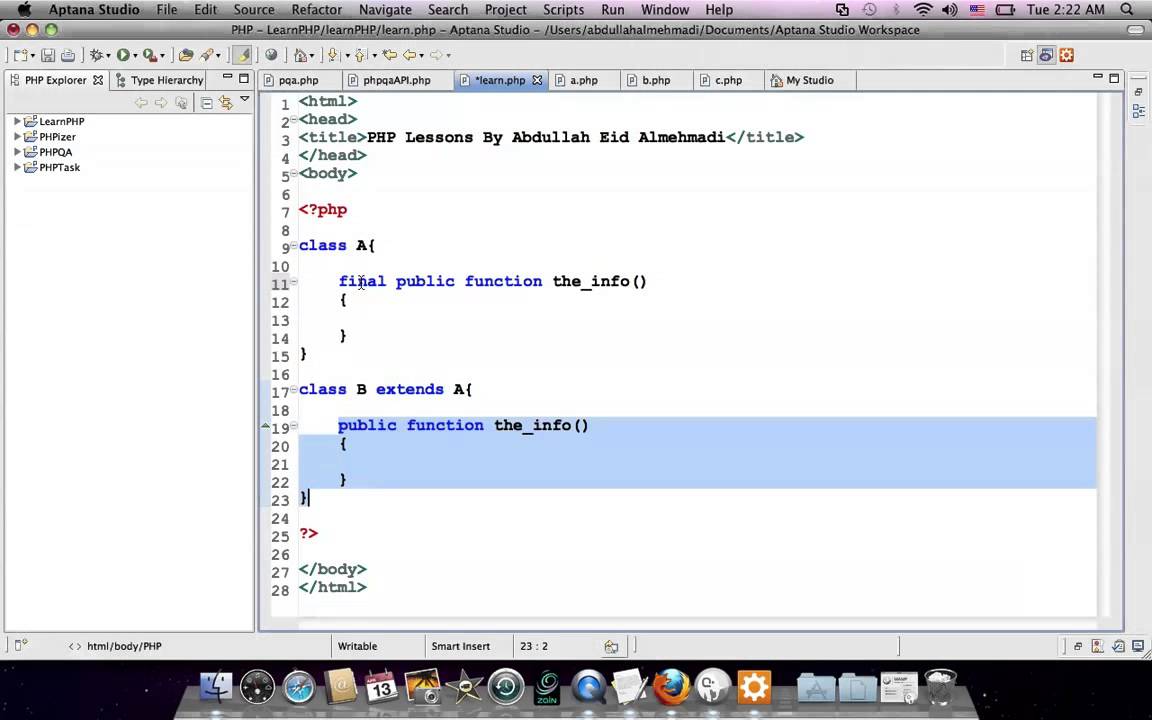Click Collapse All in PHP Explorer

click(x=206, y=104)
